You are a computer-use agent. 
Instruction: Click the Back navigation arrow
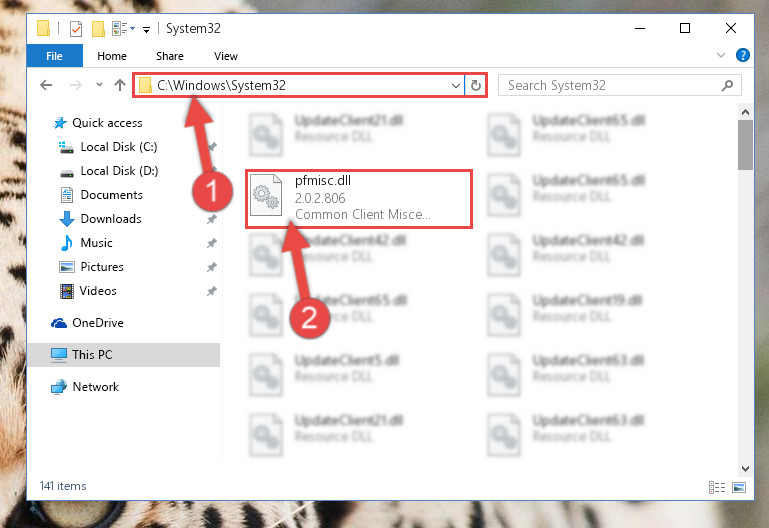click(46, 85)
